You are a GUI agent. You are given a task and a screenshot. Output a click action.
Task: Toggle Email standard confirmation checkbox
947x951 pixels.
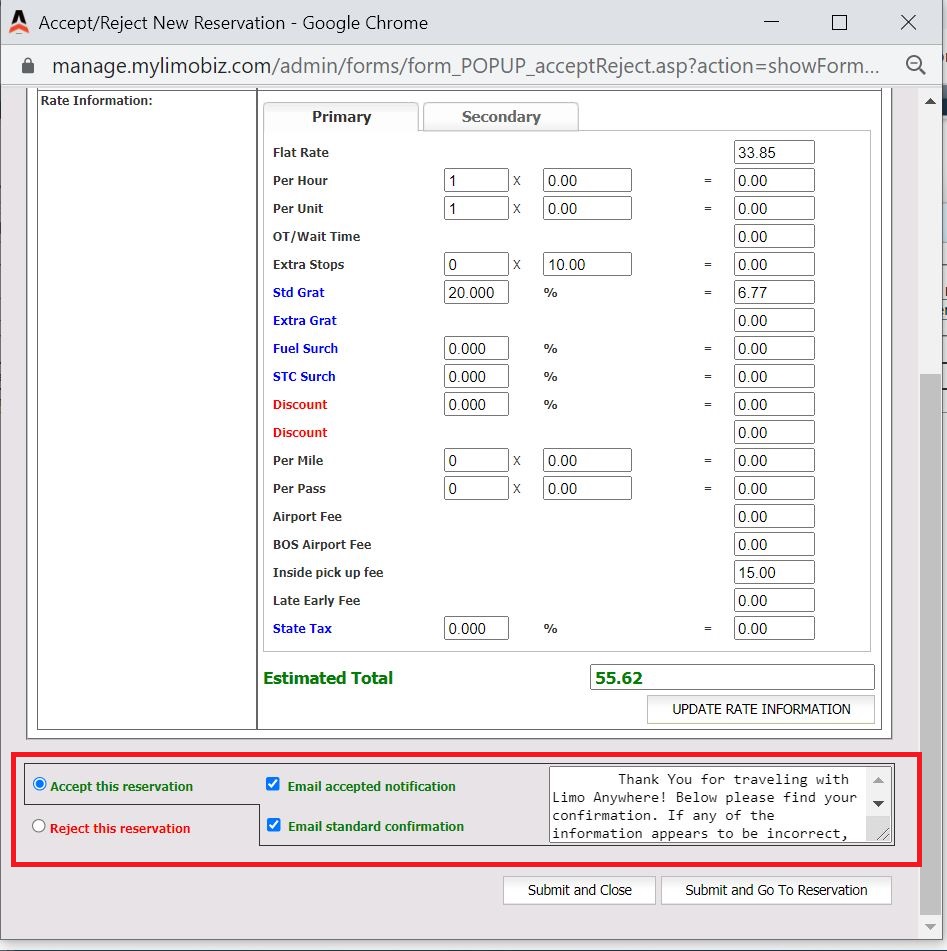272,825
